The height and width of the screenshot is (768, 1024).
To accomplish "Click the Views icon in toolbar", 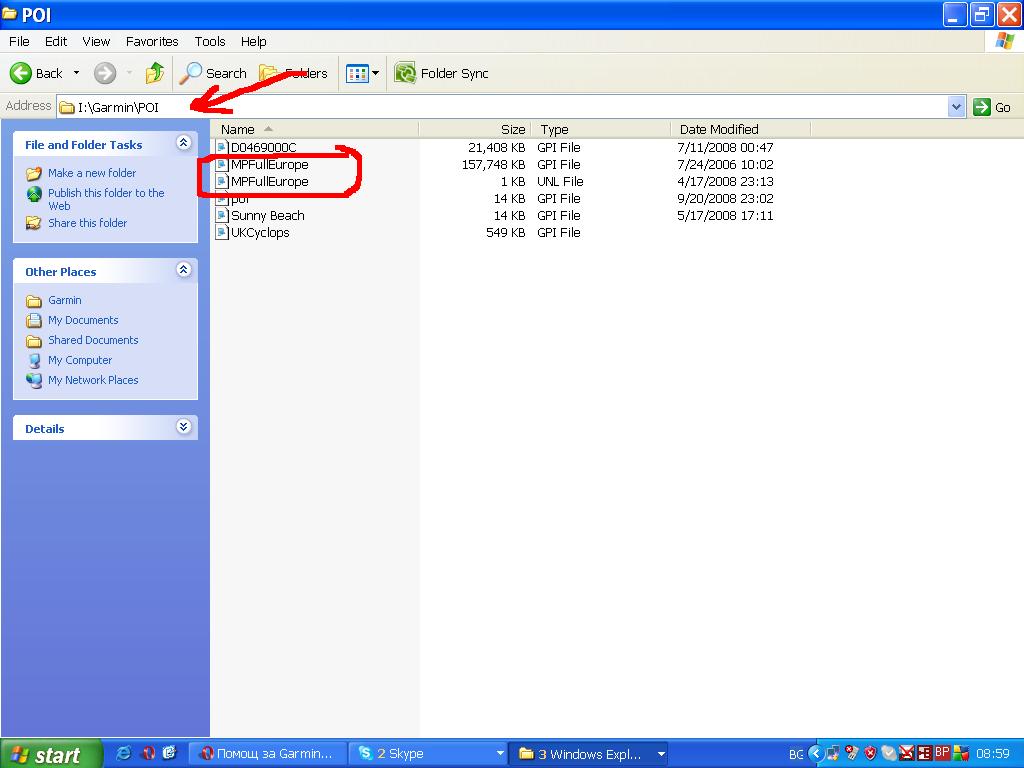I will pyautogui.click(x=356, y=73).
